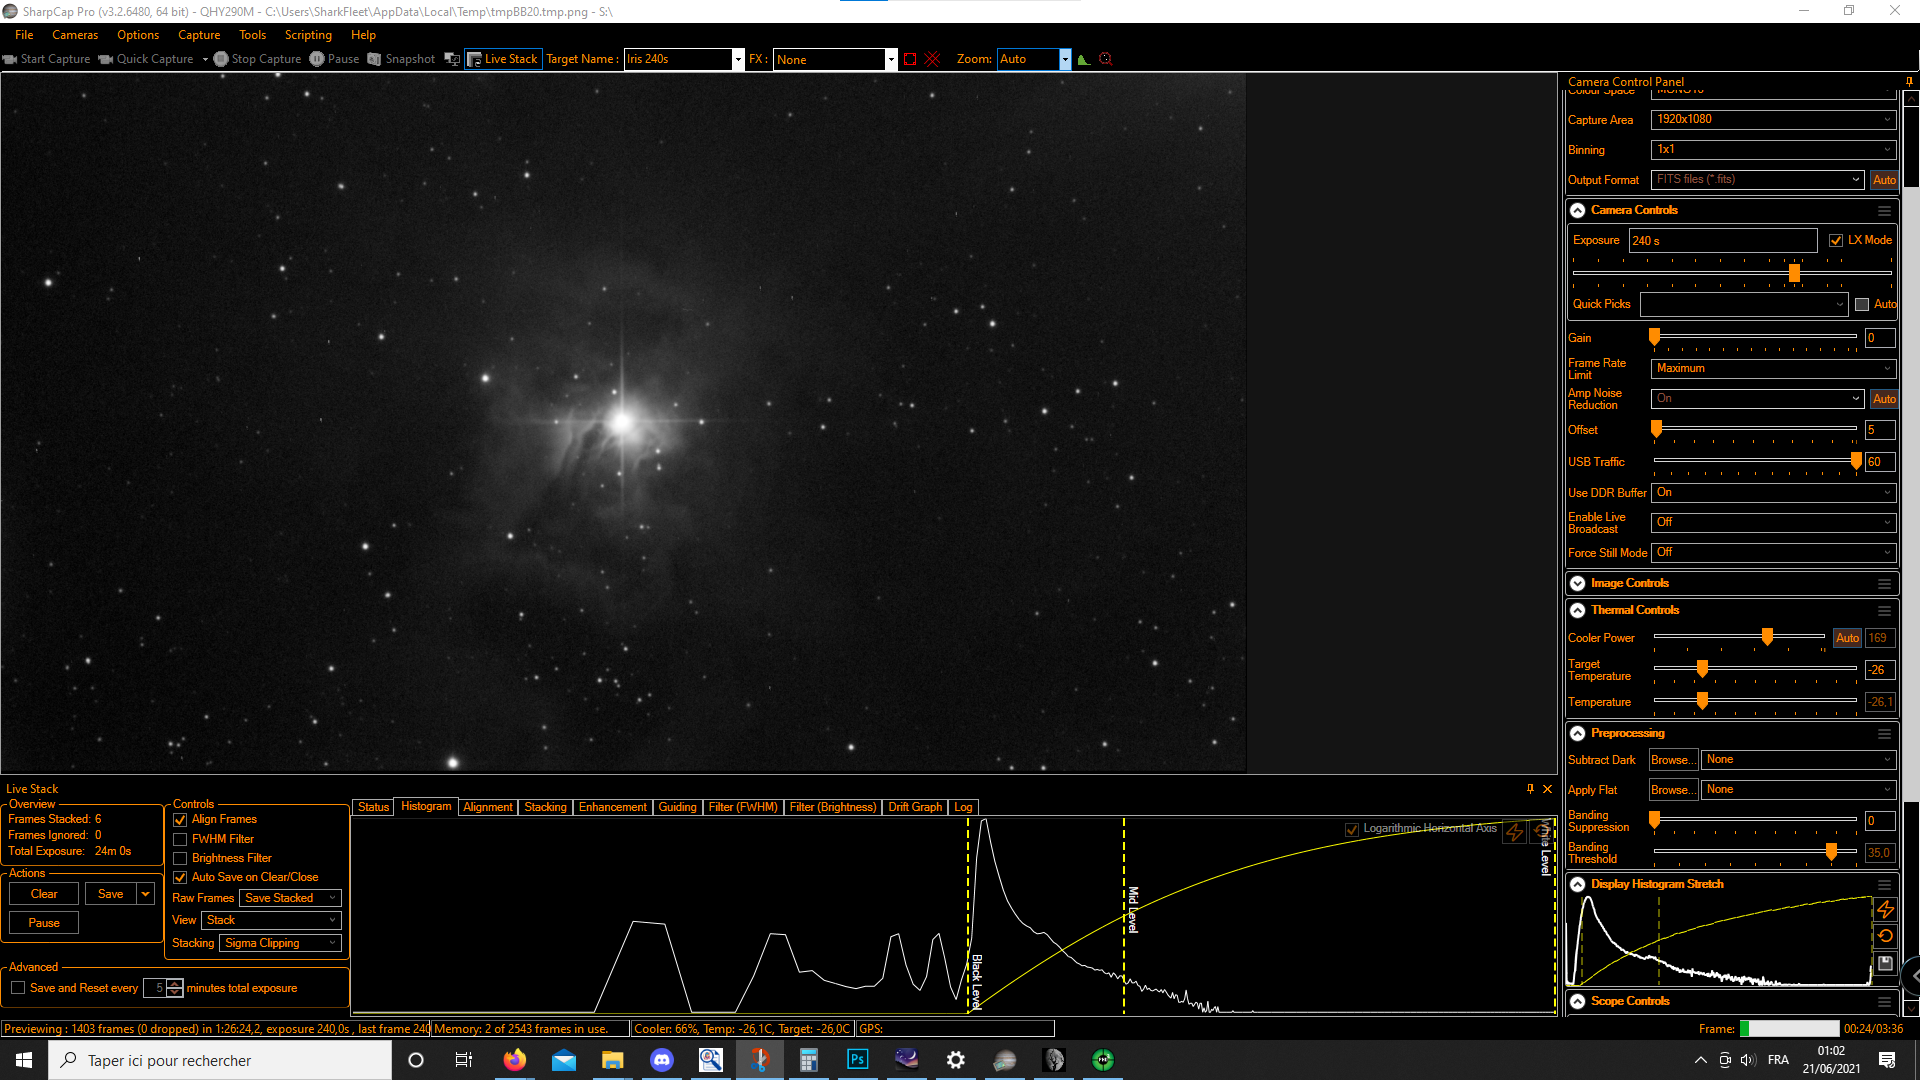Collapse the Camera Controls section

(1578, 211)
